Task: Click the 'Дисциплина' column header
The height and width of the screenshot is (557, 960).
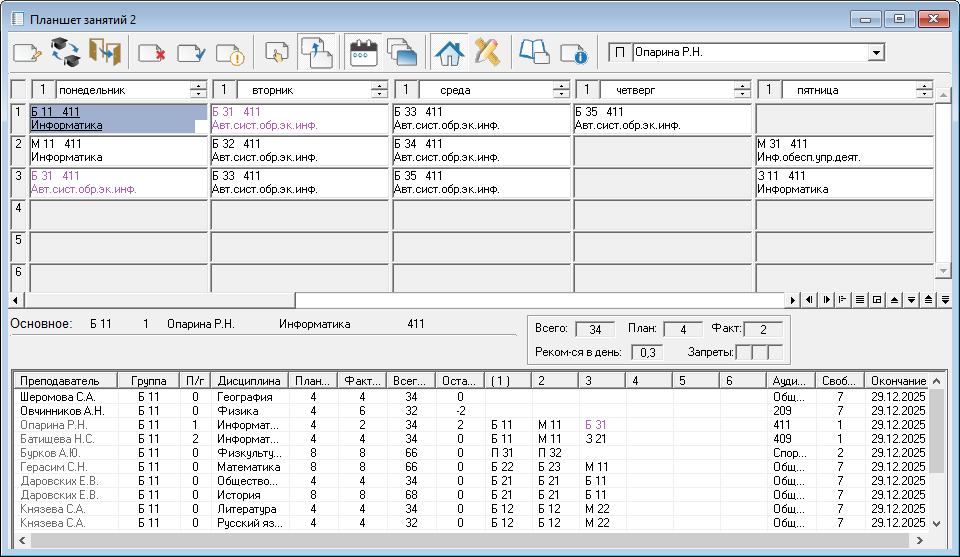Action: point(247,381)
